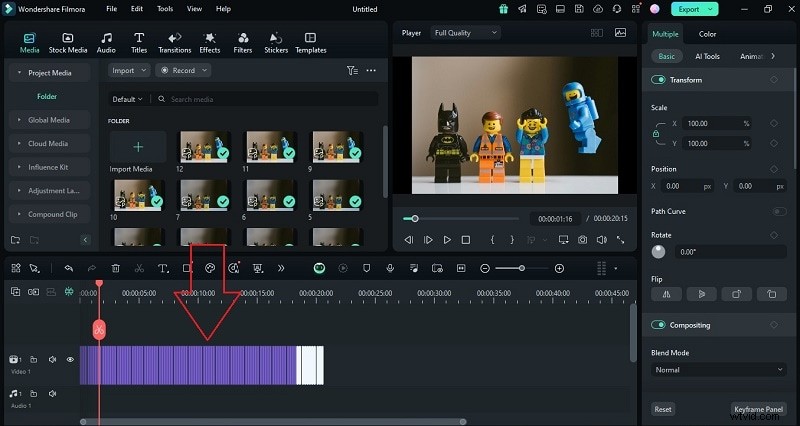This screenshot has width=800, height=426.
Task: Click the player snapshot view icon
Action: tap(620, 33)
